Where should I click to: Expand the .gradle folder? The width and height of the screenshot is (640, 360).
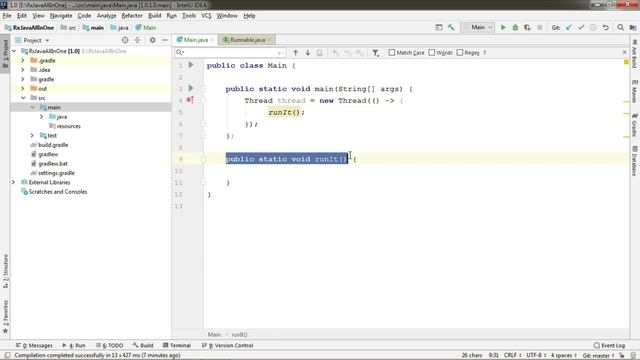coord(23,60)
